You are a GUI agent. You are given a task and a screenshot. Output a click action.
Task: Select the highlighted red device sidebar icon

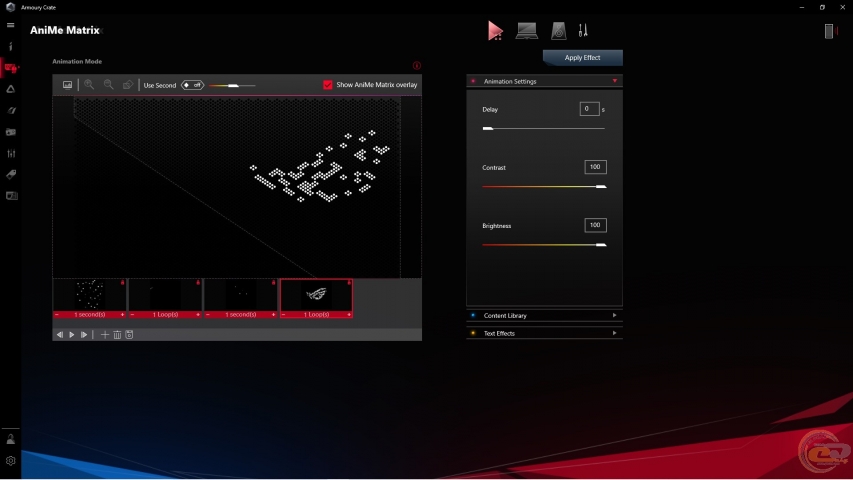(11, 68)
